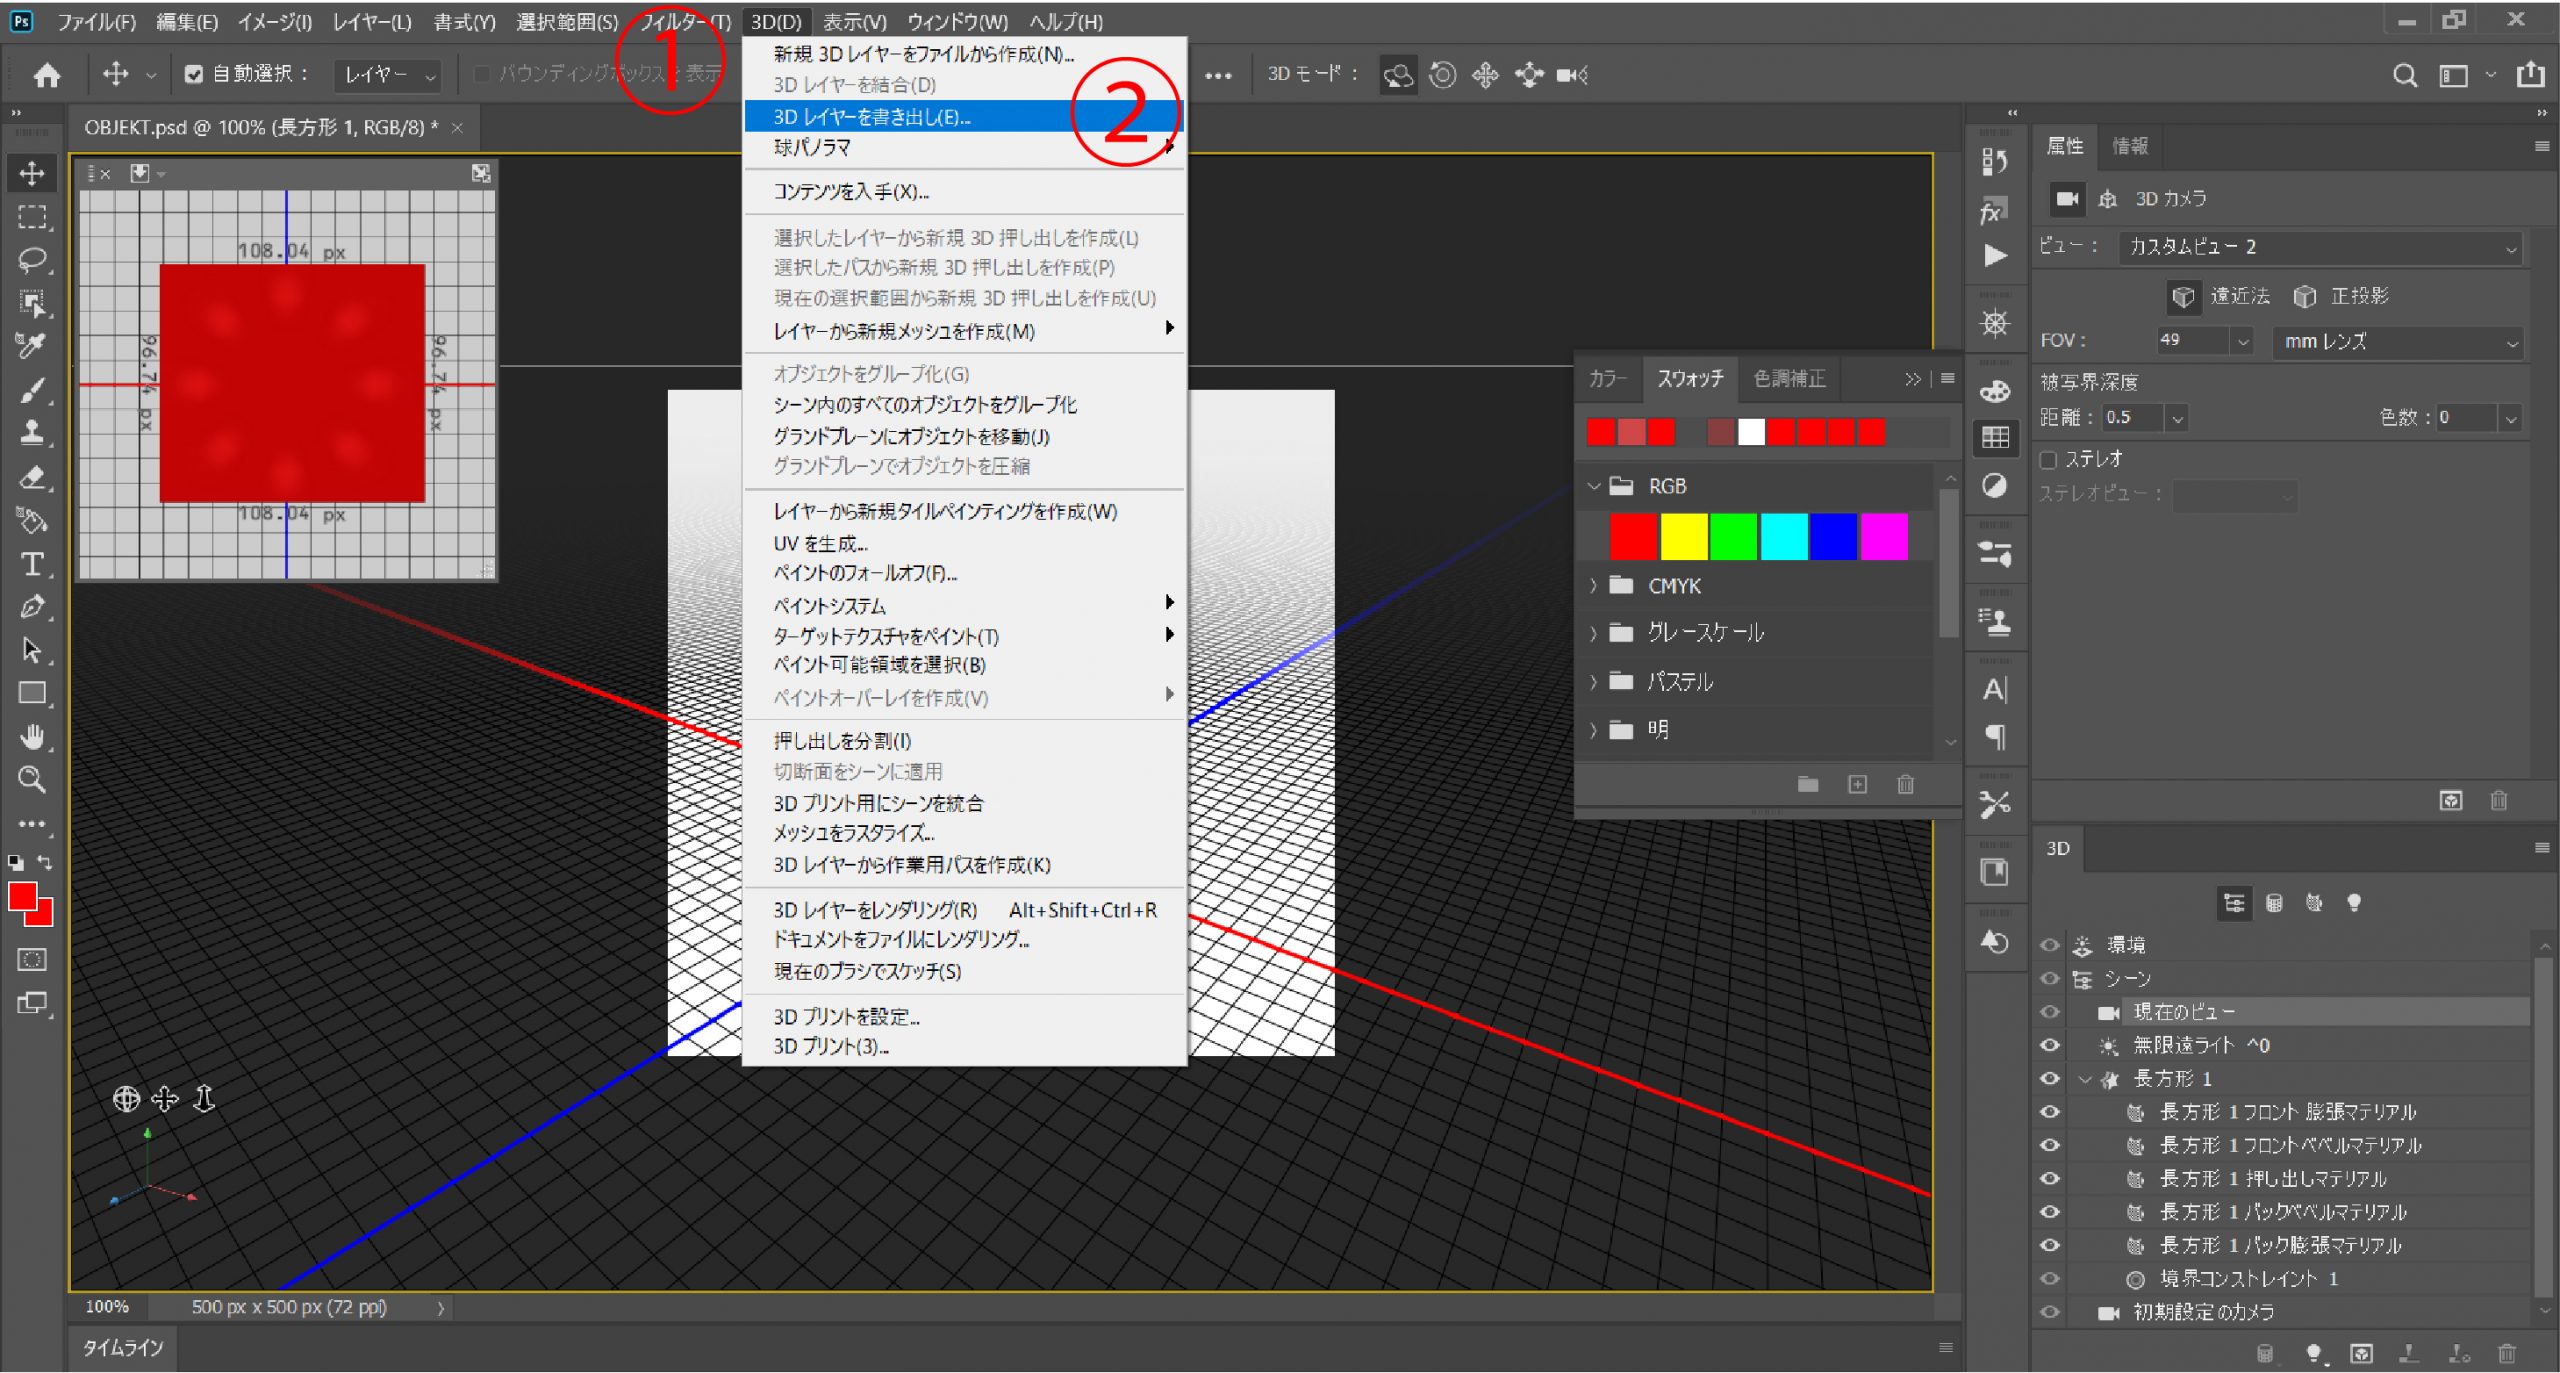
Task: Enable the ステレオ checkbox
Action: click(2048, 460)
